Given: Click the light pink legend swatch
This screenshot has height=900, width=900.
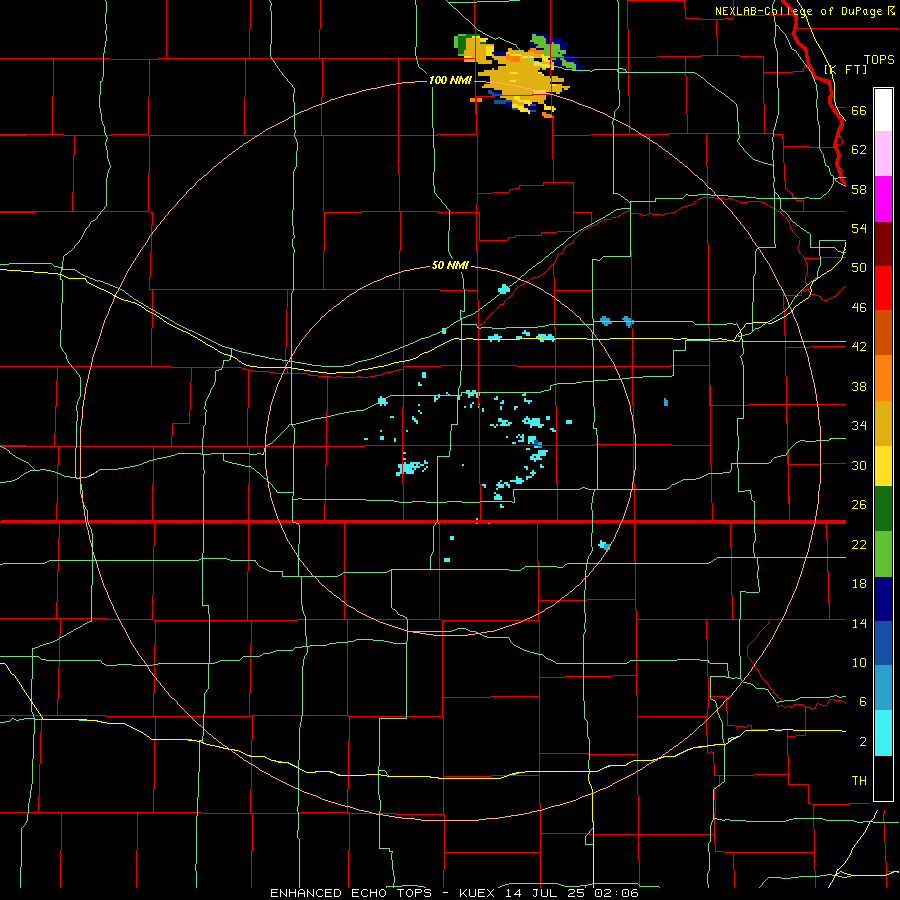Looking at the screenshot, I should (x=883, y=154).
